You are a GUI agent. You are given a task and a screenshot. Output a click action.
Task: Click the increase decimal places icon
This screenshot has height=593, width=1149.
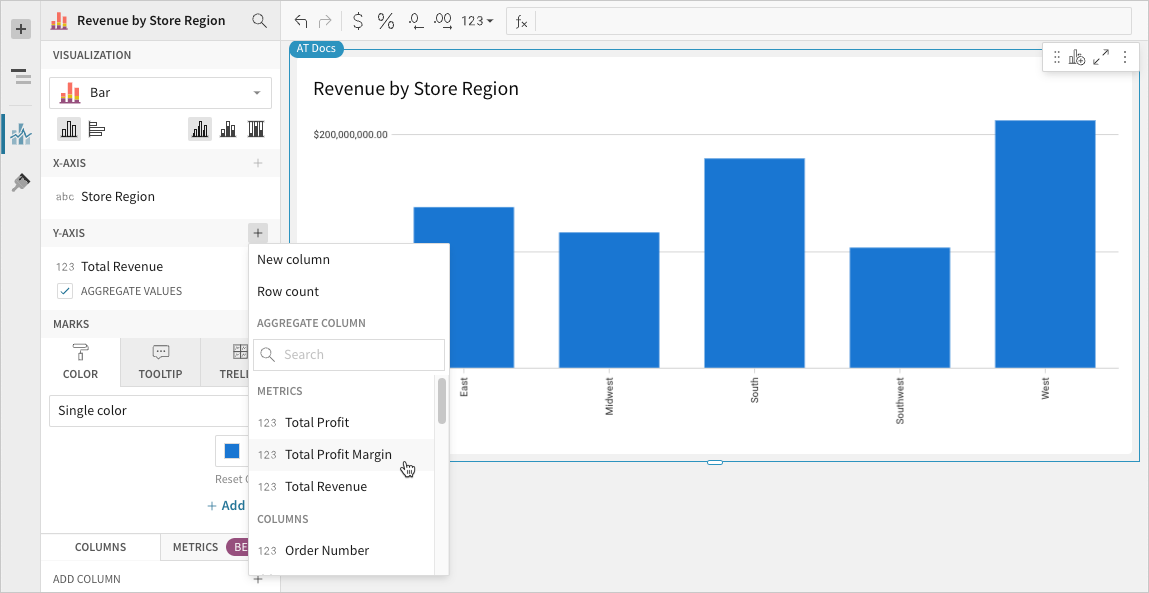(x=443, y=21)
